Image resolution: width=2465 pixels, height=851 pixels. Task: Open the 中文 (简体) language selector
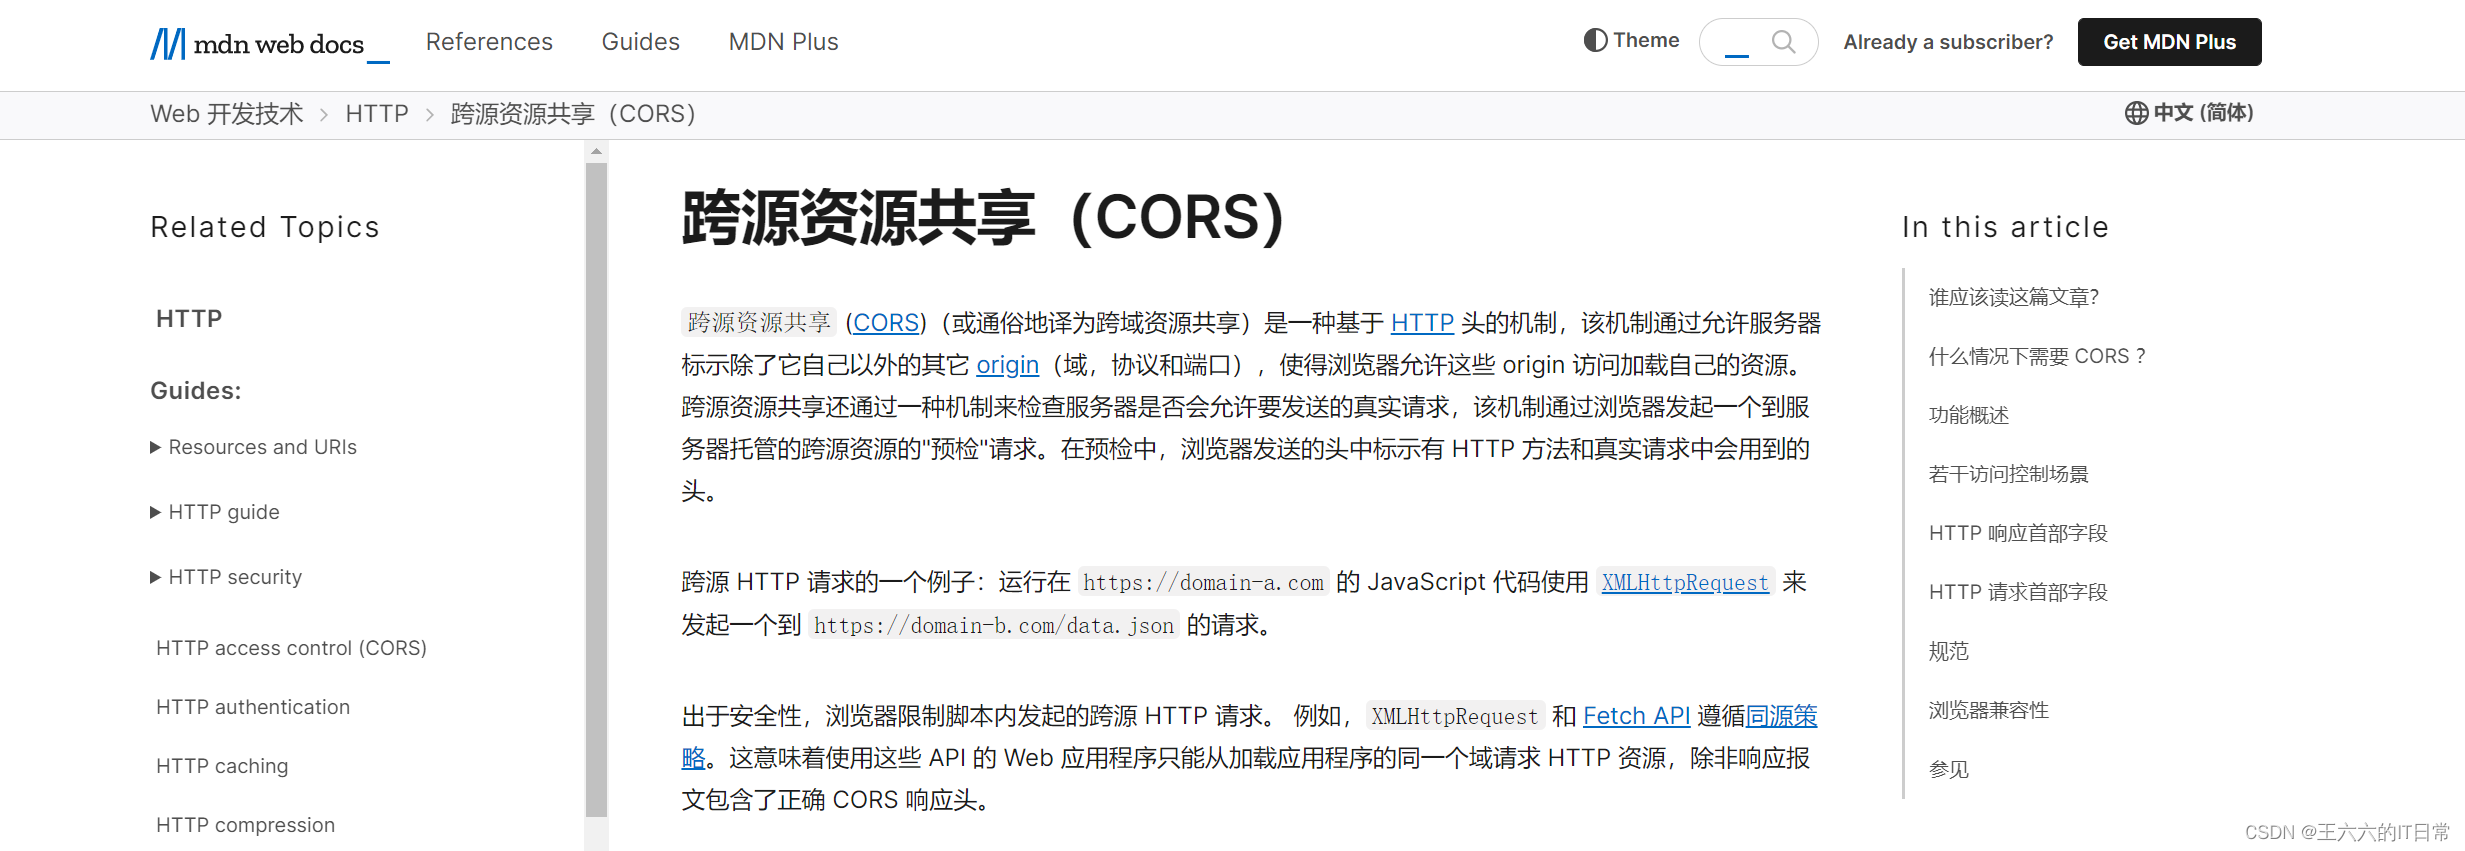(2189, 113)
